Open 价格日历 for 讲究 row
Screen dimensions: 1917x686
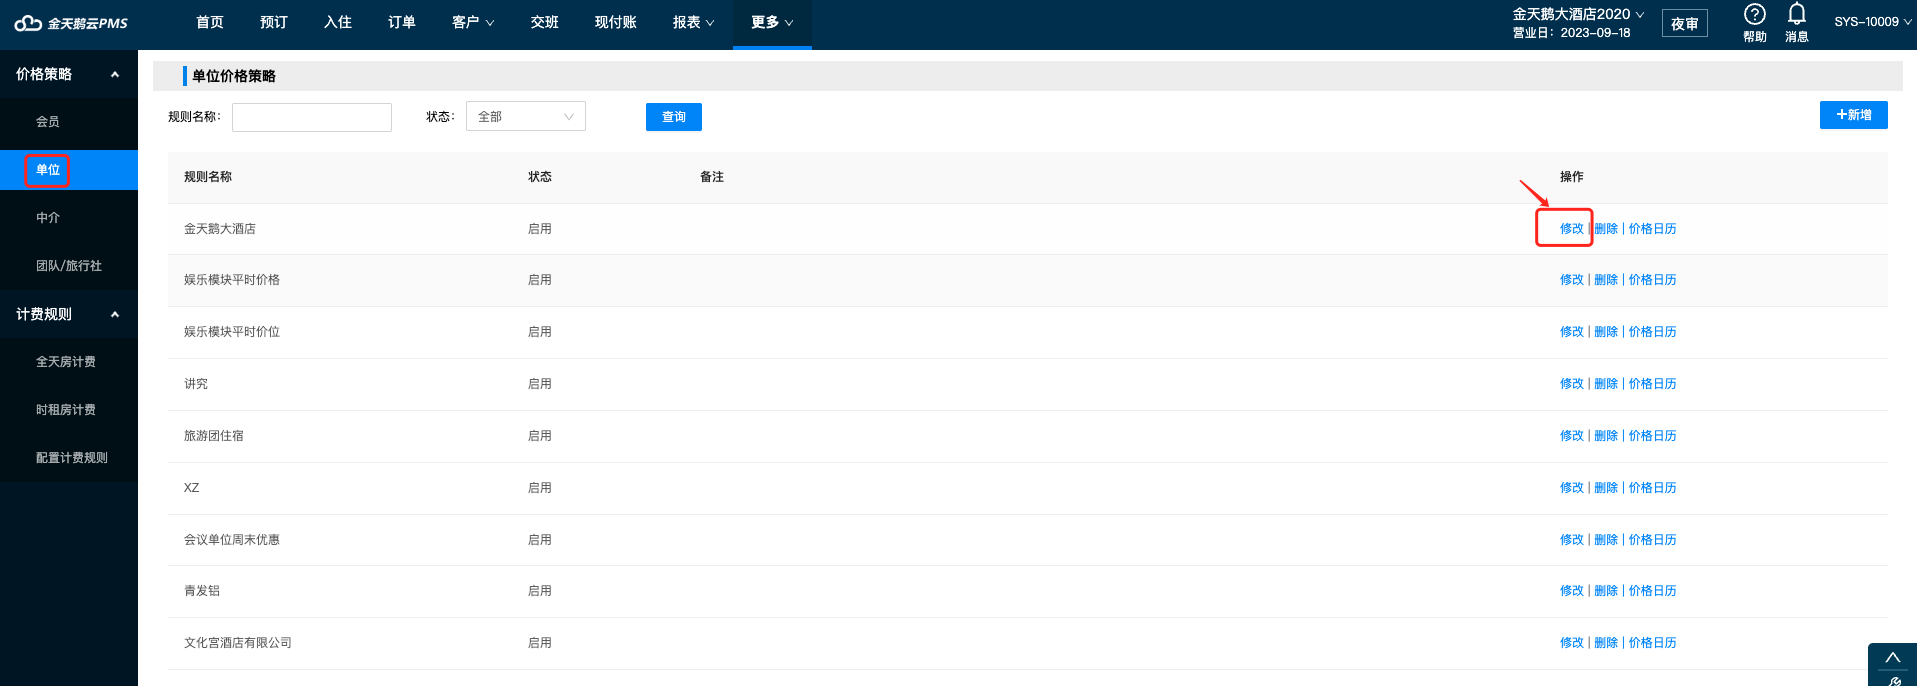(x=1653, y=384)
